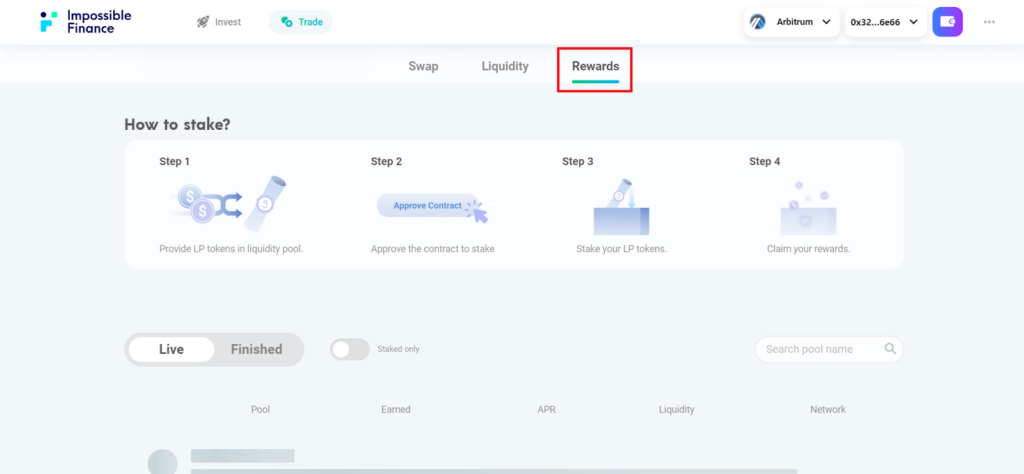Click the Step 3 staking box illustration
This screenshot has width=1024, height=474.
coord(621,206)
